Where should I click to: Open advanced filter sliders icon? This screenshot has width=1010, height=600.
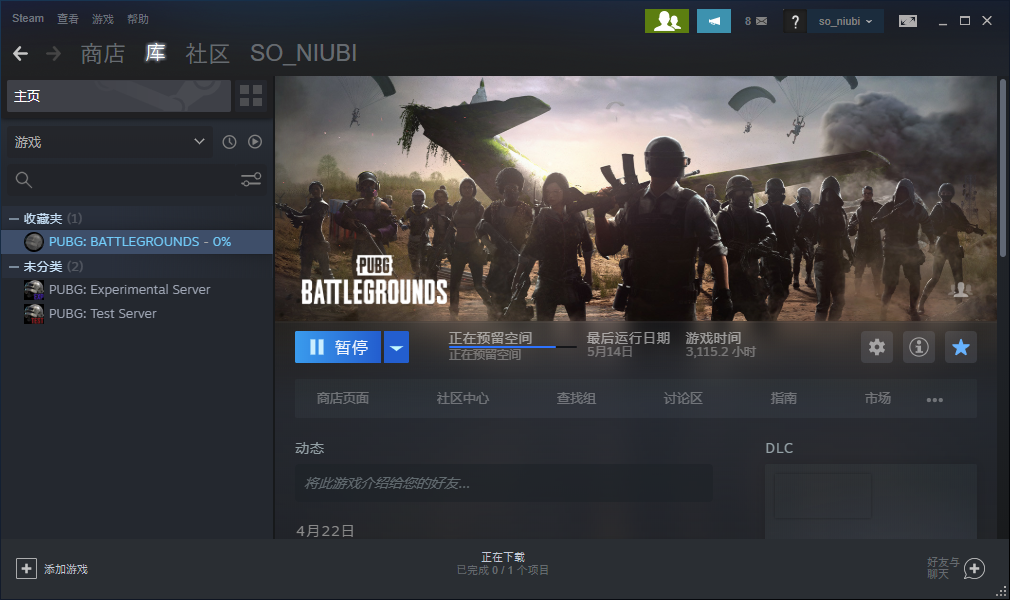(251, 180)
